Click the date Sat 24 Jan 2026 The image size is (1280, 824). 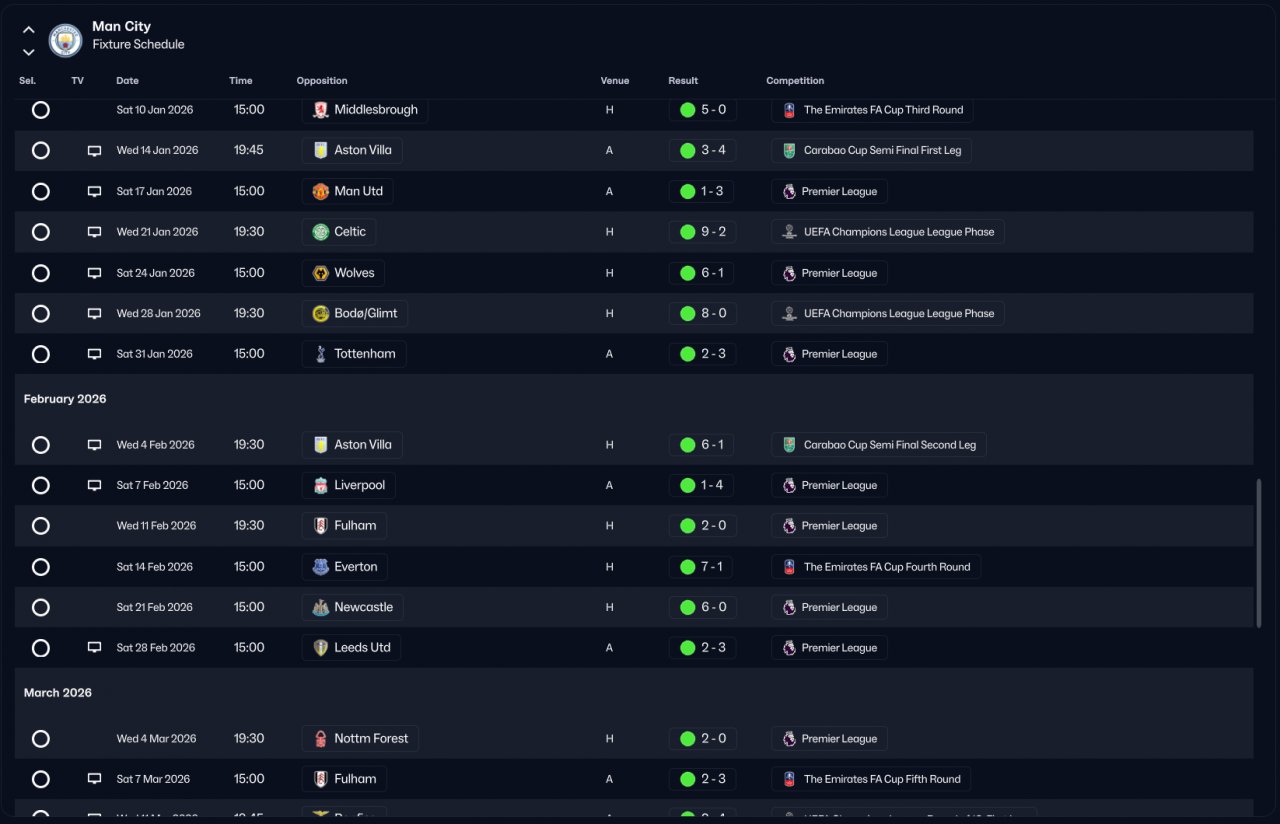[155, 273]
